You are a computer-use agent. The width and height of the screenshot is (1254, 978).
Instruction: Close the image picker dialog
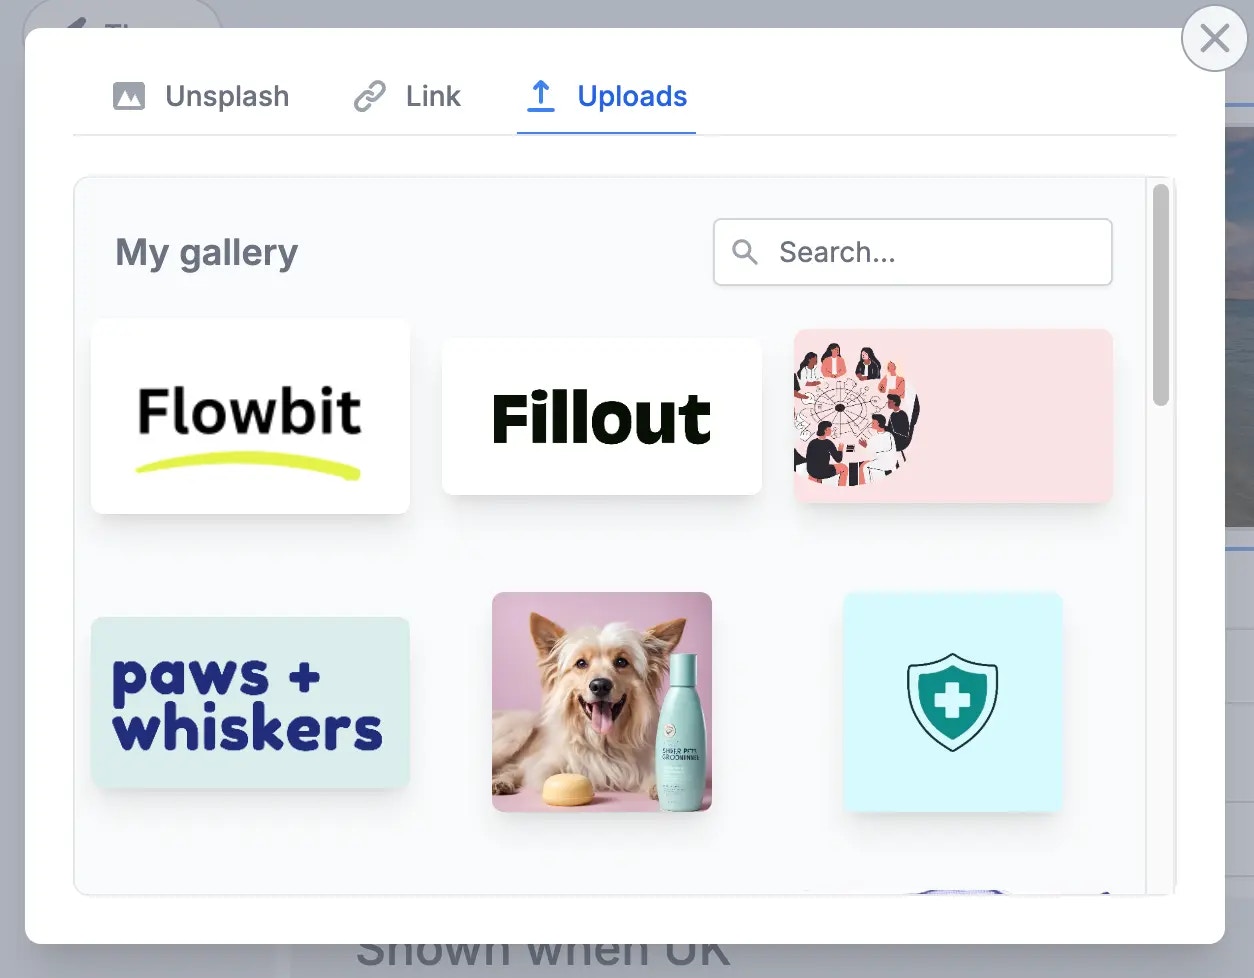[x=1215, y=39]
